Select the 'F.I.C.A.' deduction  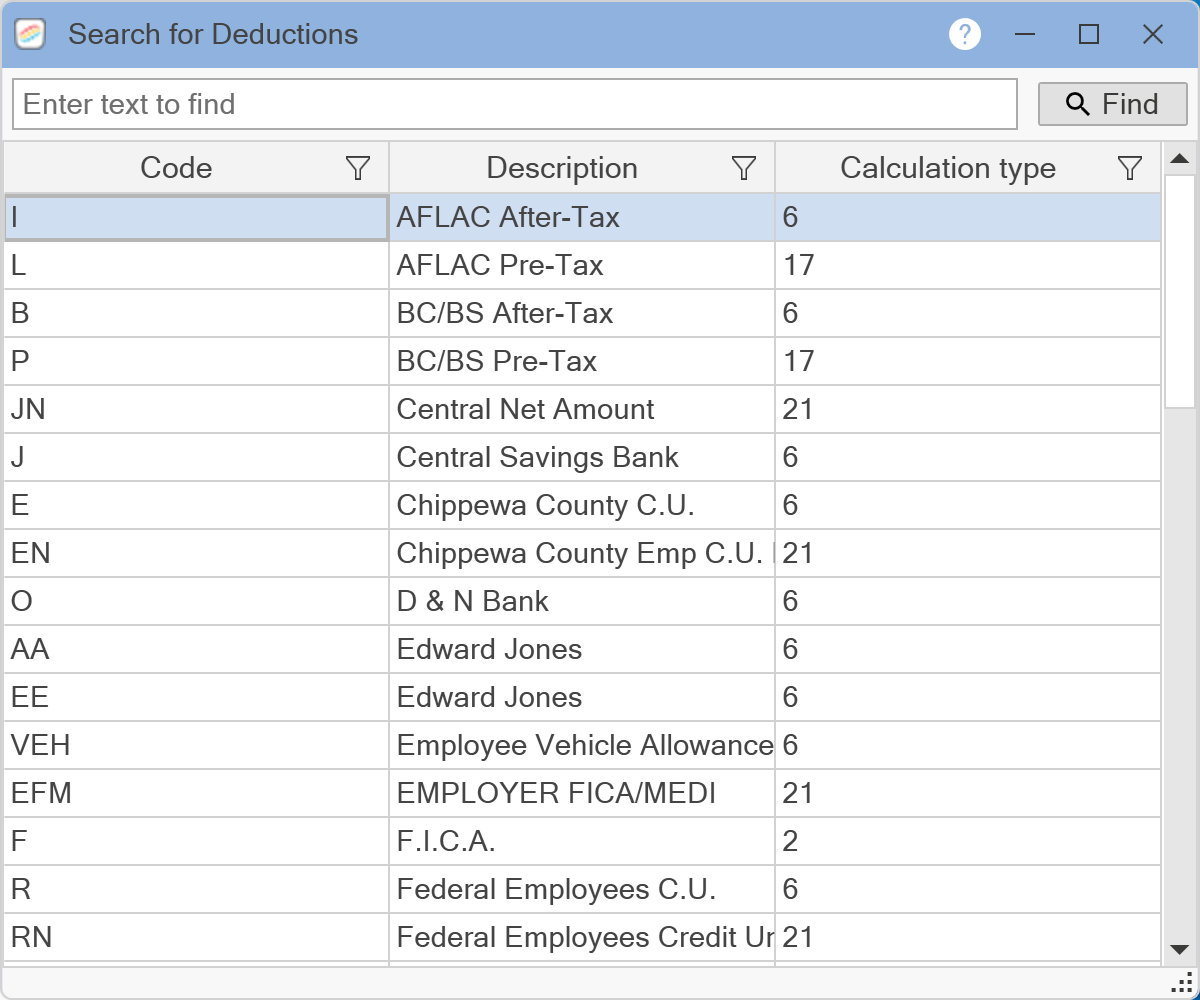582,841
